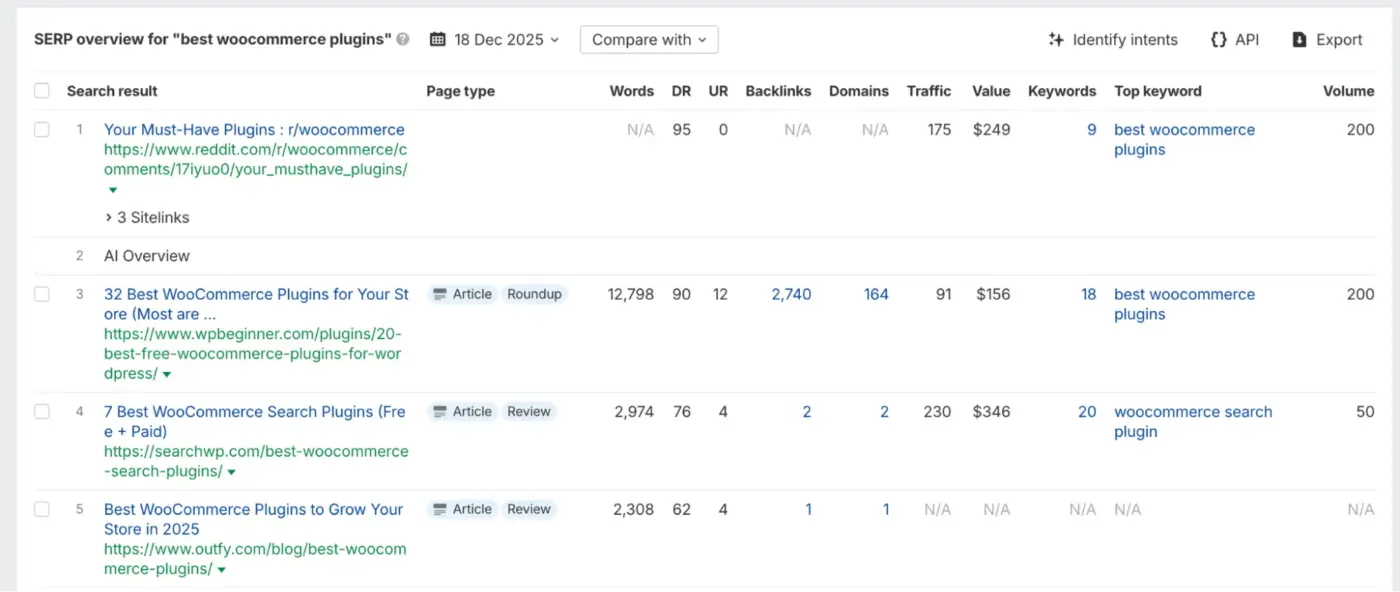Screen dimensions: 1400x592
Task: Sort by the Backlinks column header
Action: pos(778,91)
